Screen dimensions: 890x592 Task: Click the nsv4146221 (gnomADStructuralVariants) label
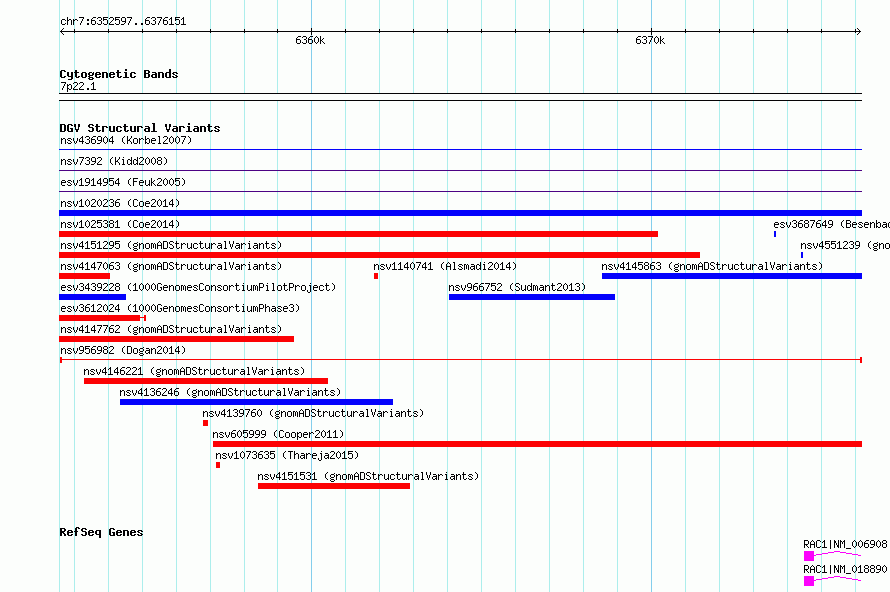tap(194, 371)
